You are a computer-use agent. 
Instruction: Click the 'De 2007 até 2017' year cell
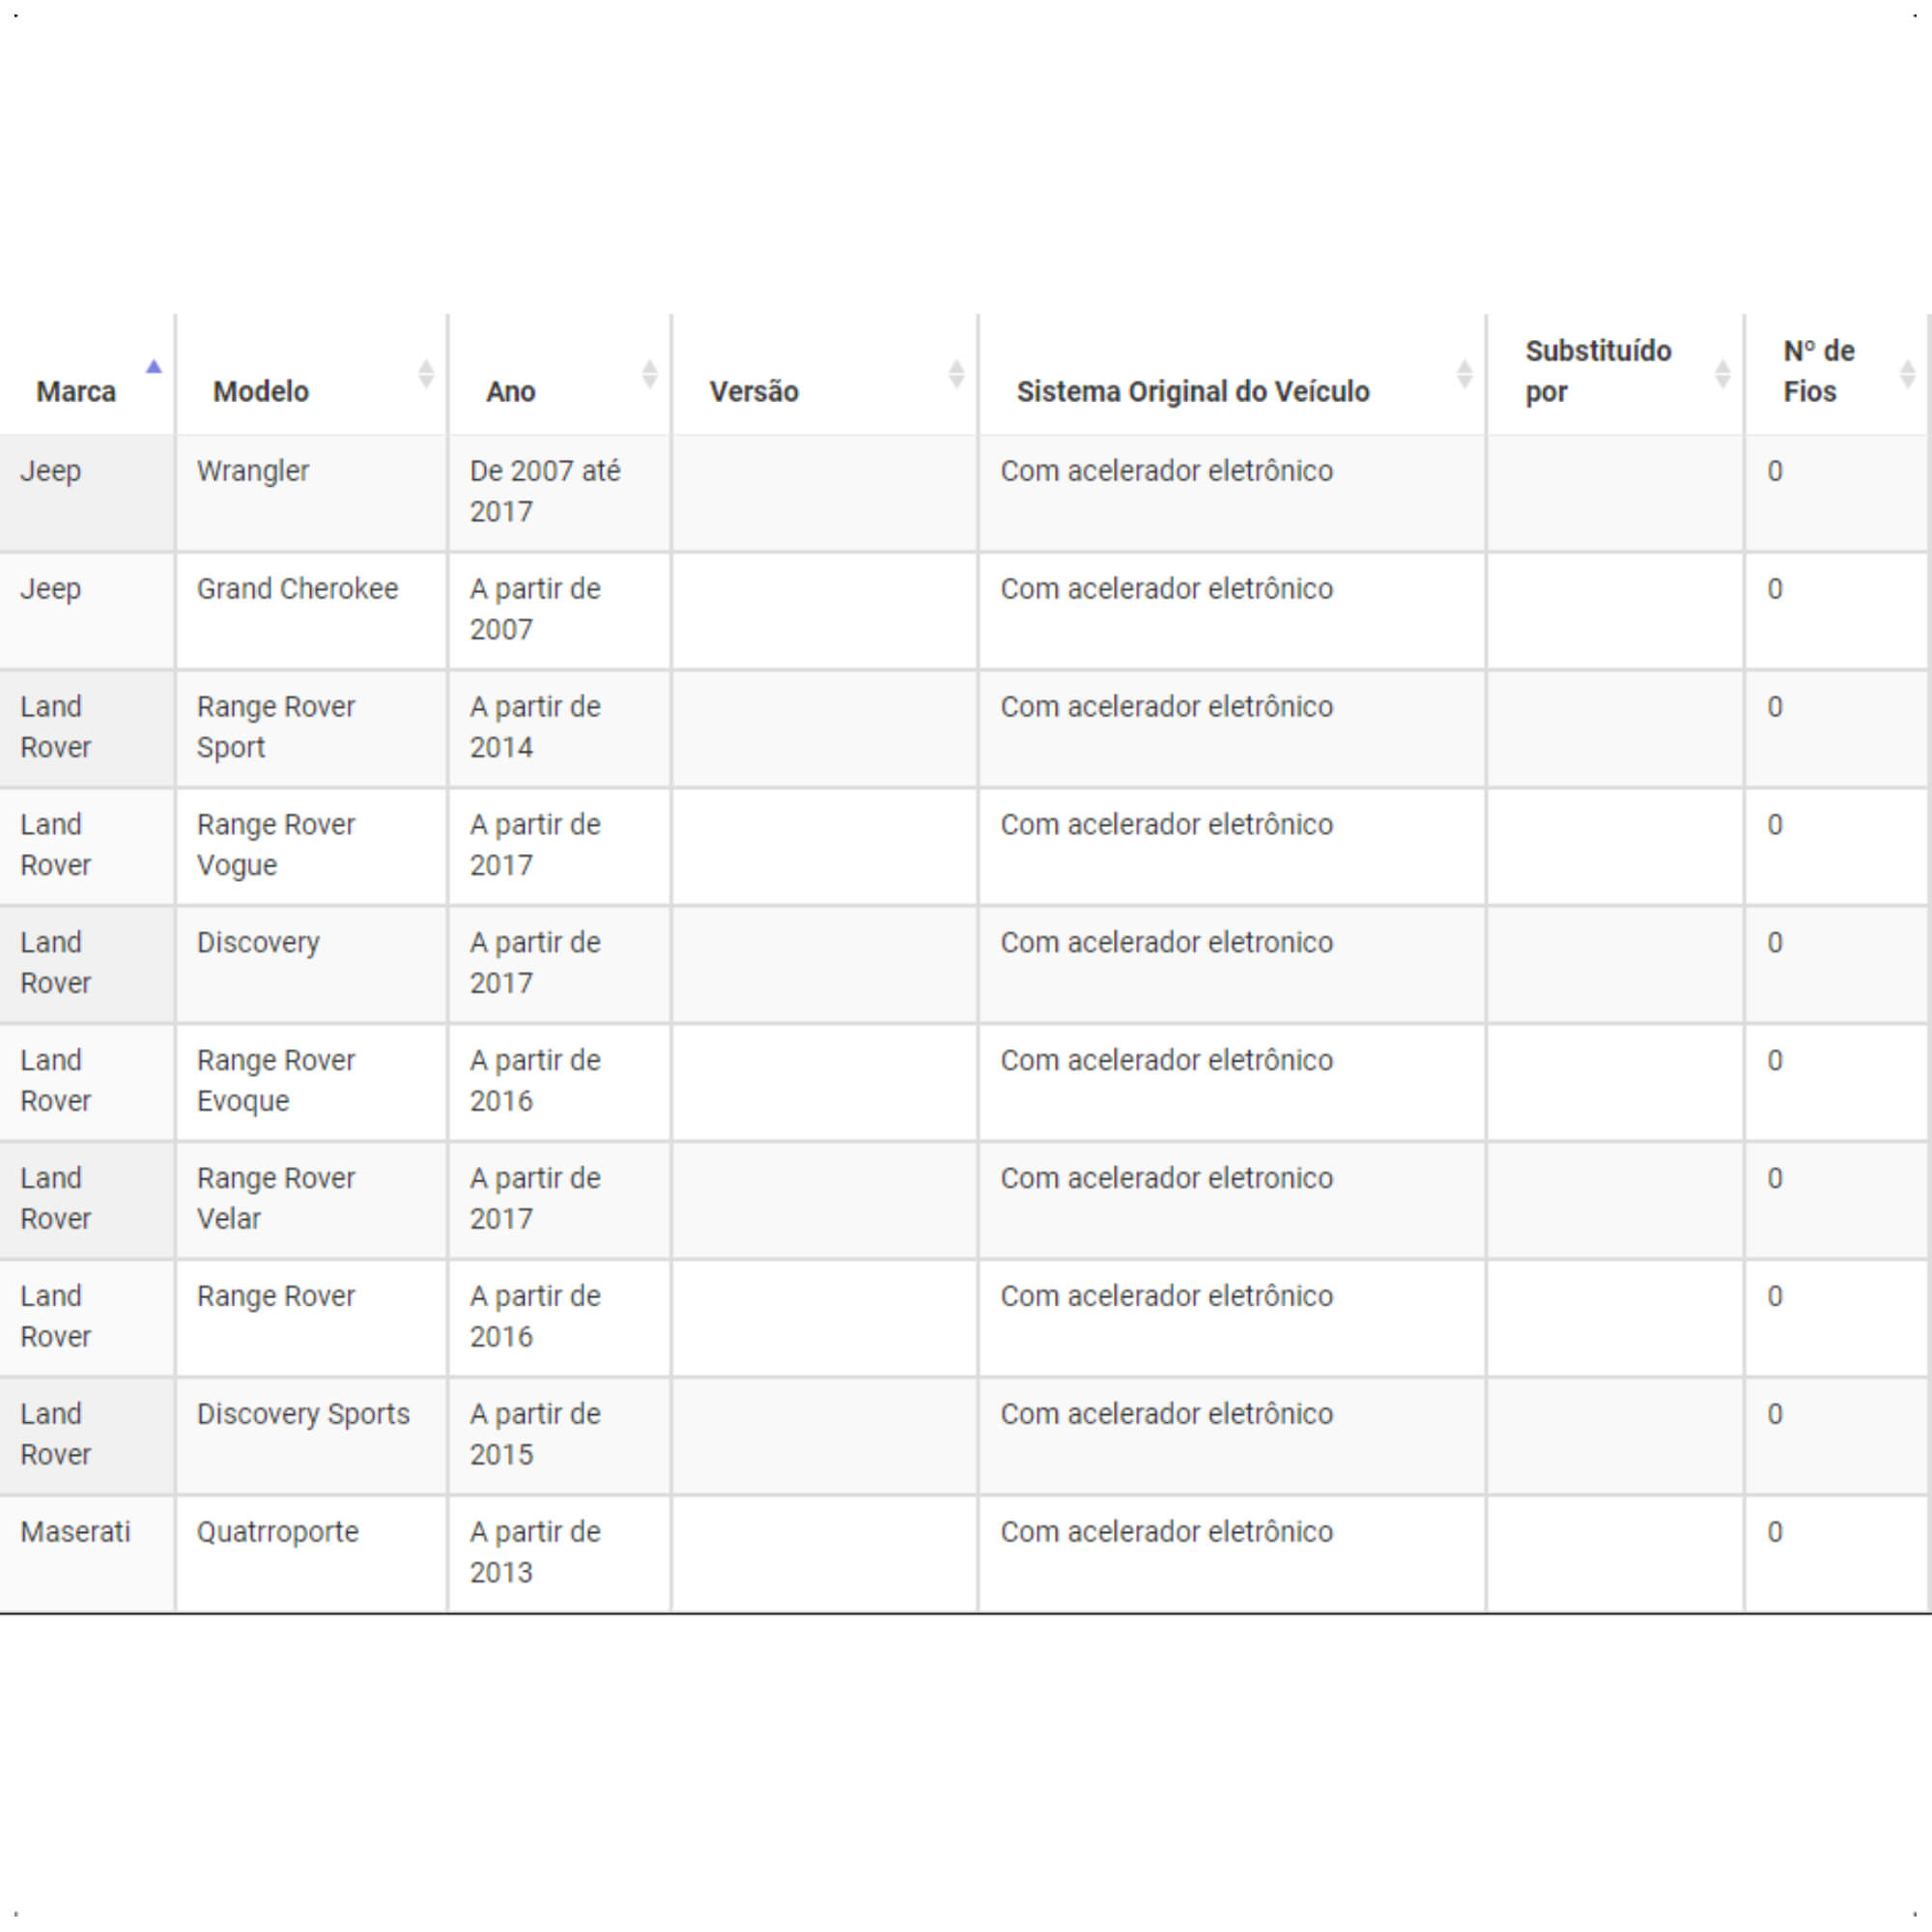(x=560, y=493)
